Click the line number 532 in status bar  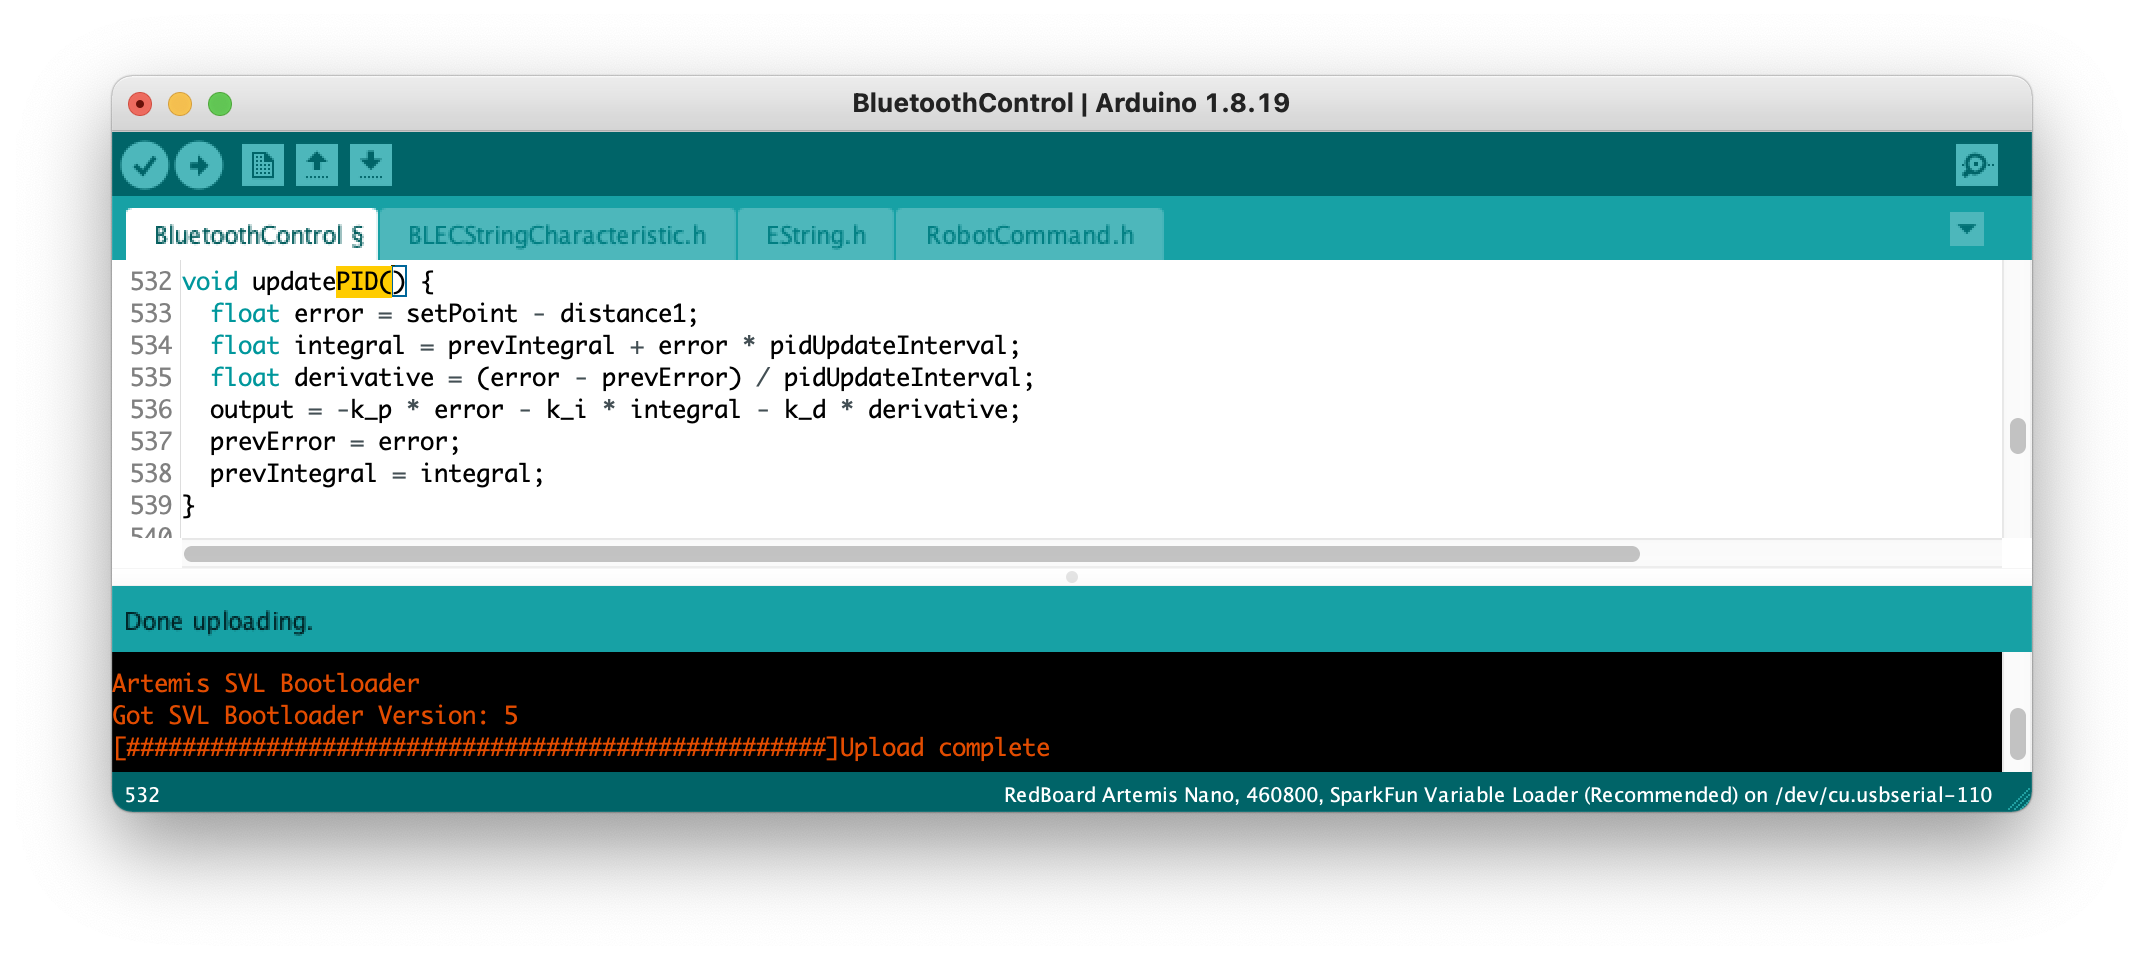point(142,795)
